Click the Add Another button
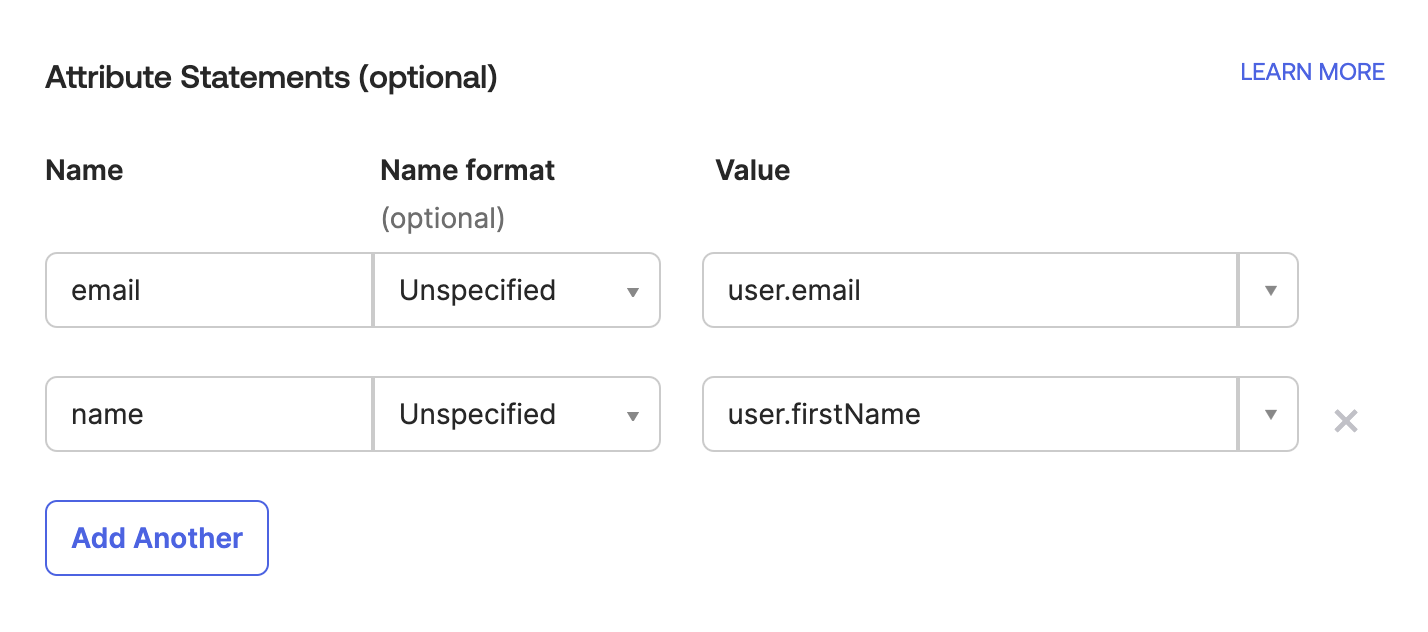Screen dimensions: 1428x632 [156, 538]
